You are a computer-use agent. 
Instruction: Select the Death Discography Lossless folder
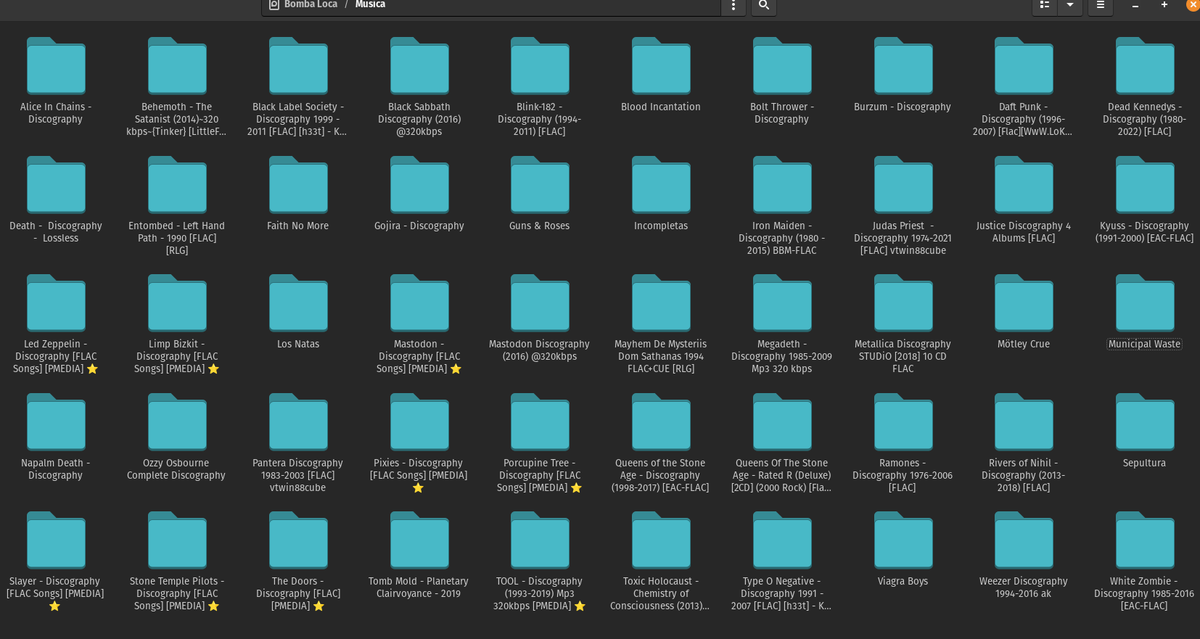pyautogui.click(x=56, y=184)
